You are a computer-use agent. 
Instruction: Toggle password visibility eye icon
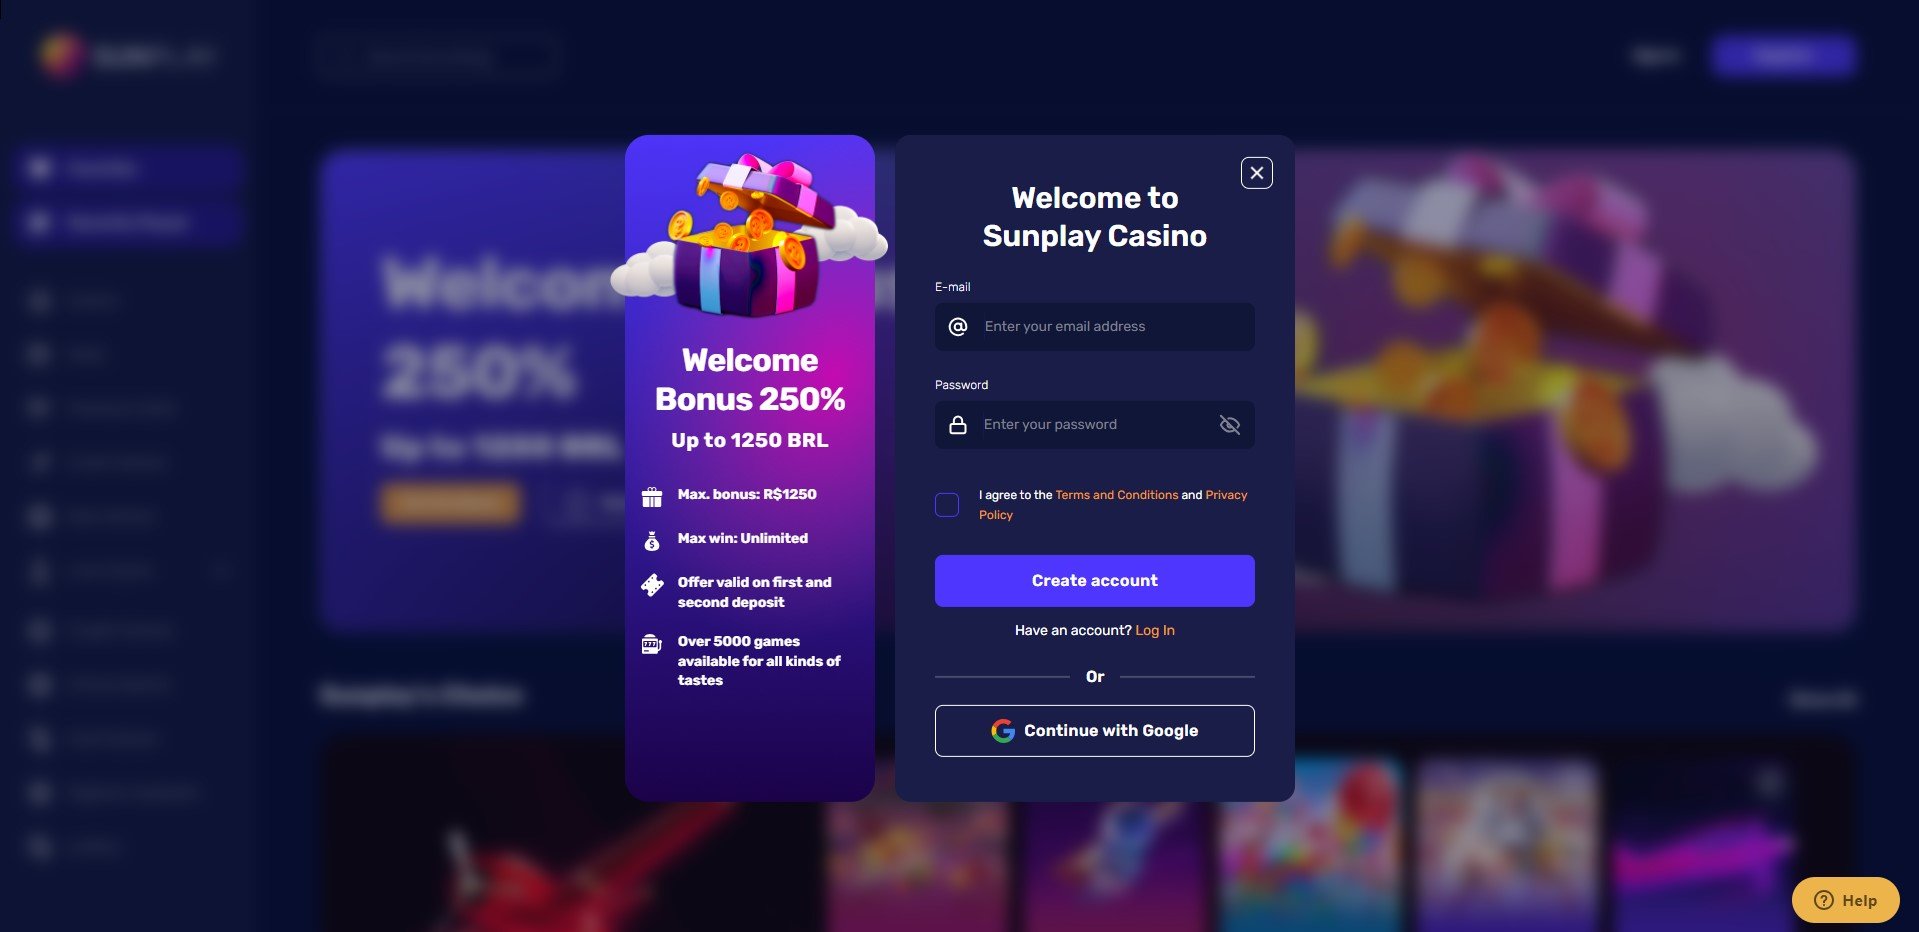click(1230, 425)
